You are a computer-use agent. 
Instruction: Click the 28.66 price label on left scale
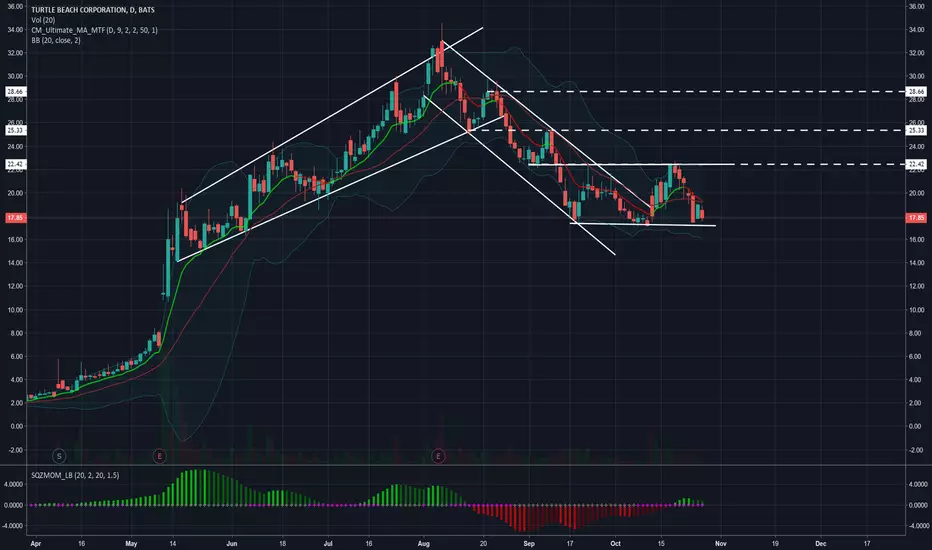(x=15, y=92)
